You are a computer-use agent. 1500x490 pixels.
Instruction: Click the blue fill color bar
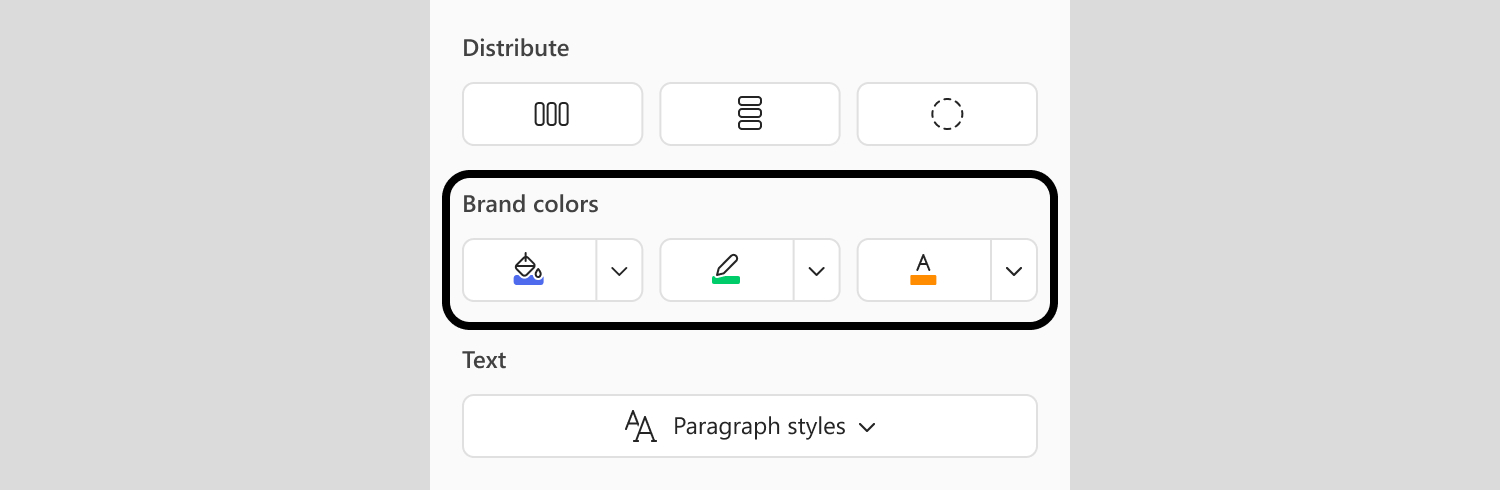[528, 281]
